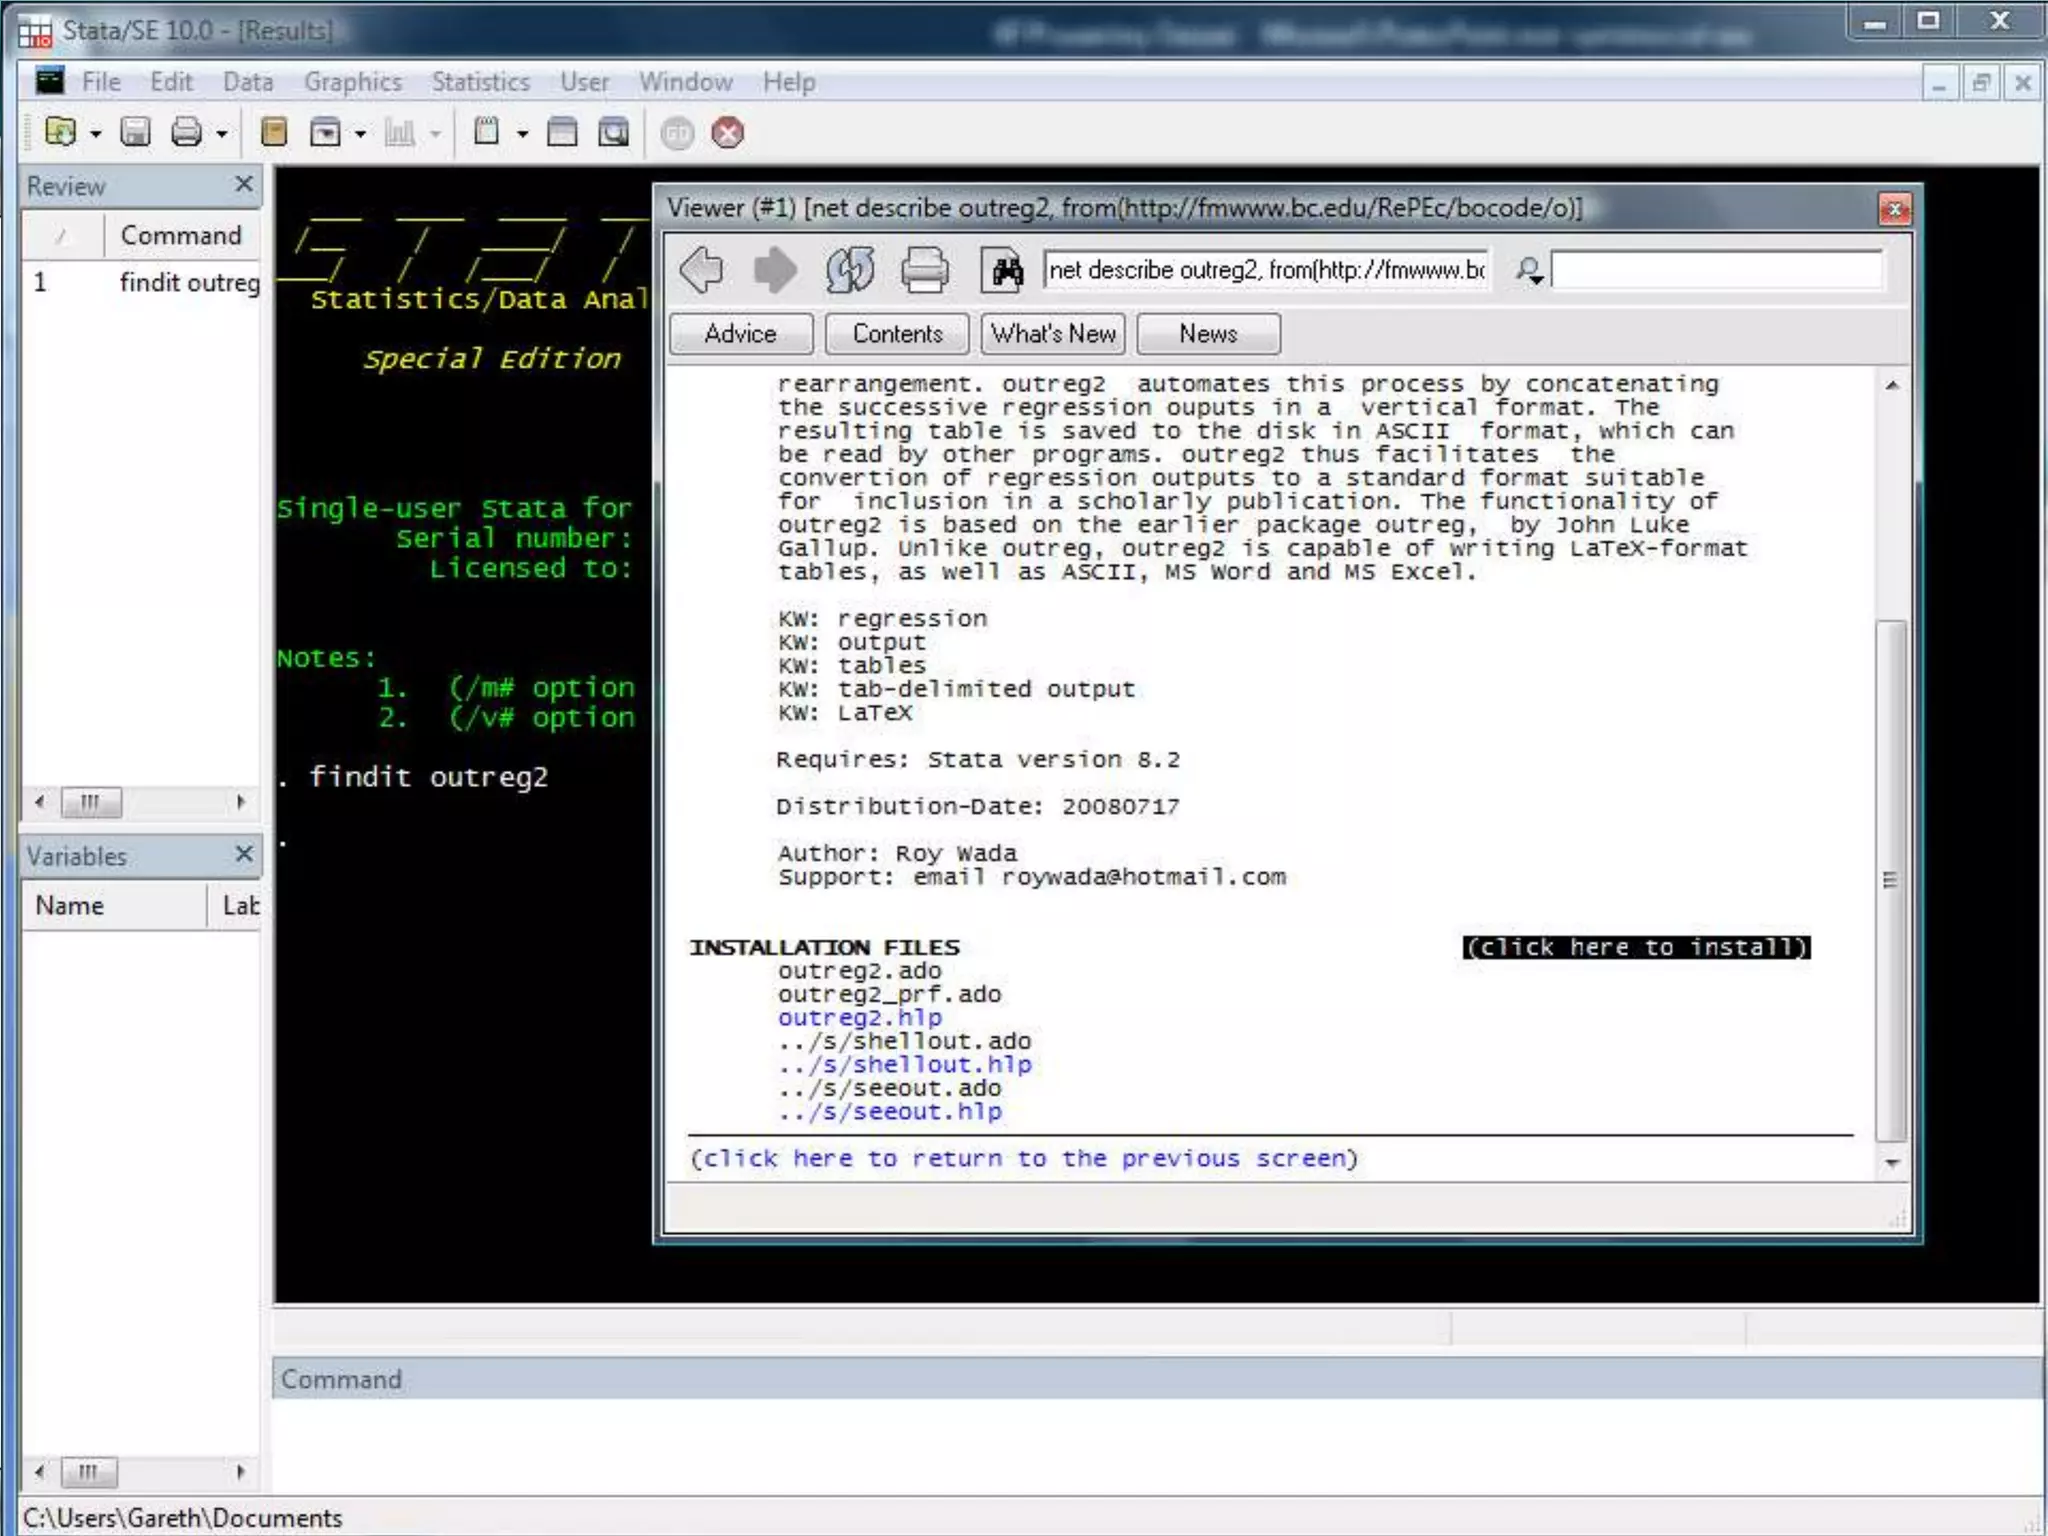Click the Viewer vertical scrollbar thumb
2048x1536 pixels.
point(1889,880)
